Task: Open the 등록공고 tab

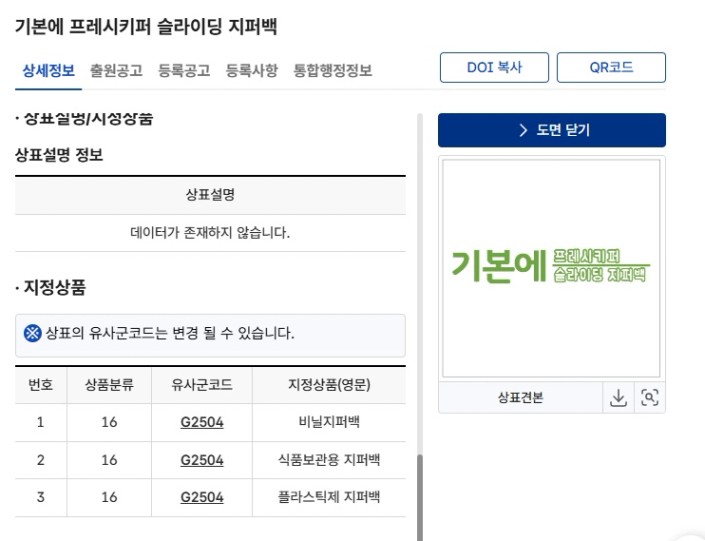Action: pos(184,71)
